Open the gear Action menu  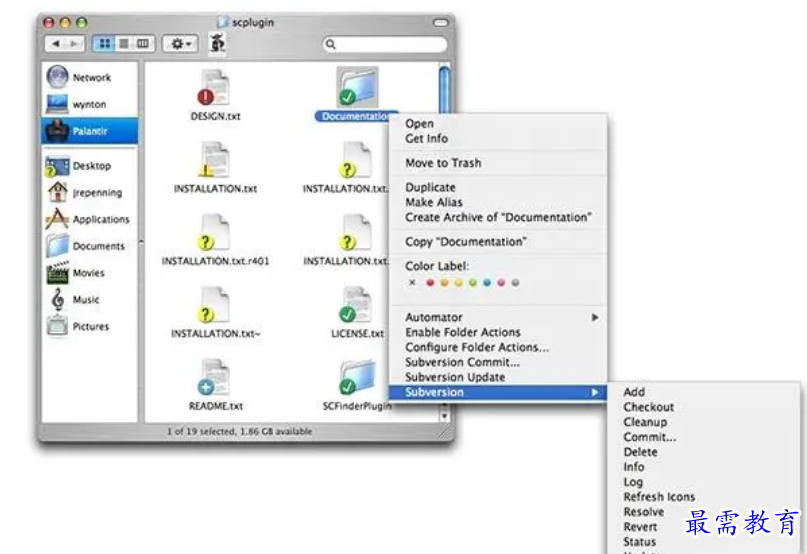[x=180, y=44]
